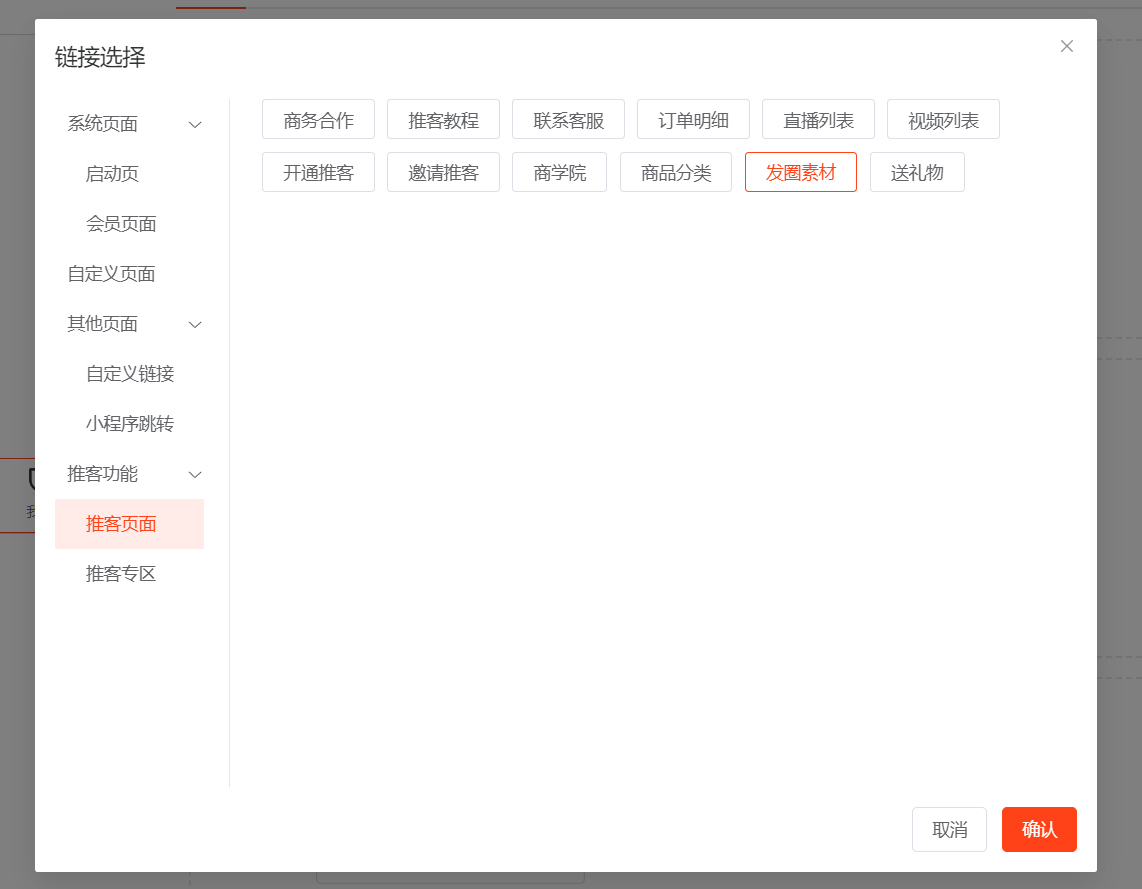Switch to 推客专区 in the sidebar
The image size is (1142, 889).
(121, 574)
